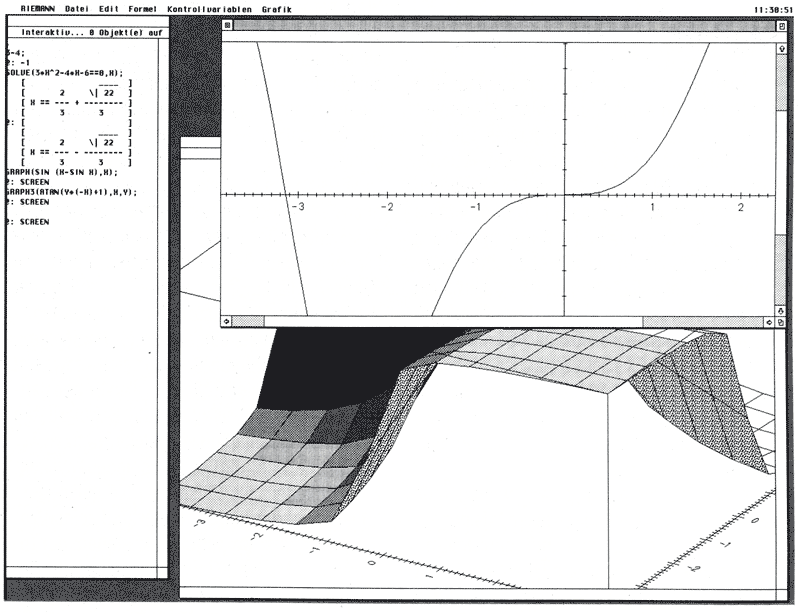This screenshot has height=614, width=800.
Task: Expand the Kontrollvariablen menu
Action: [x=210, y=8]
